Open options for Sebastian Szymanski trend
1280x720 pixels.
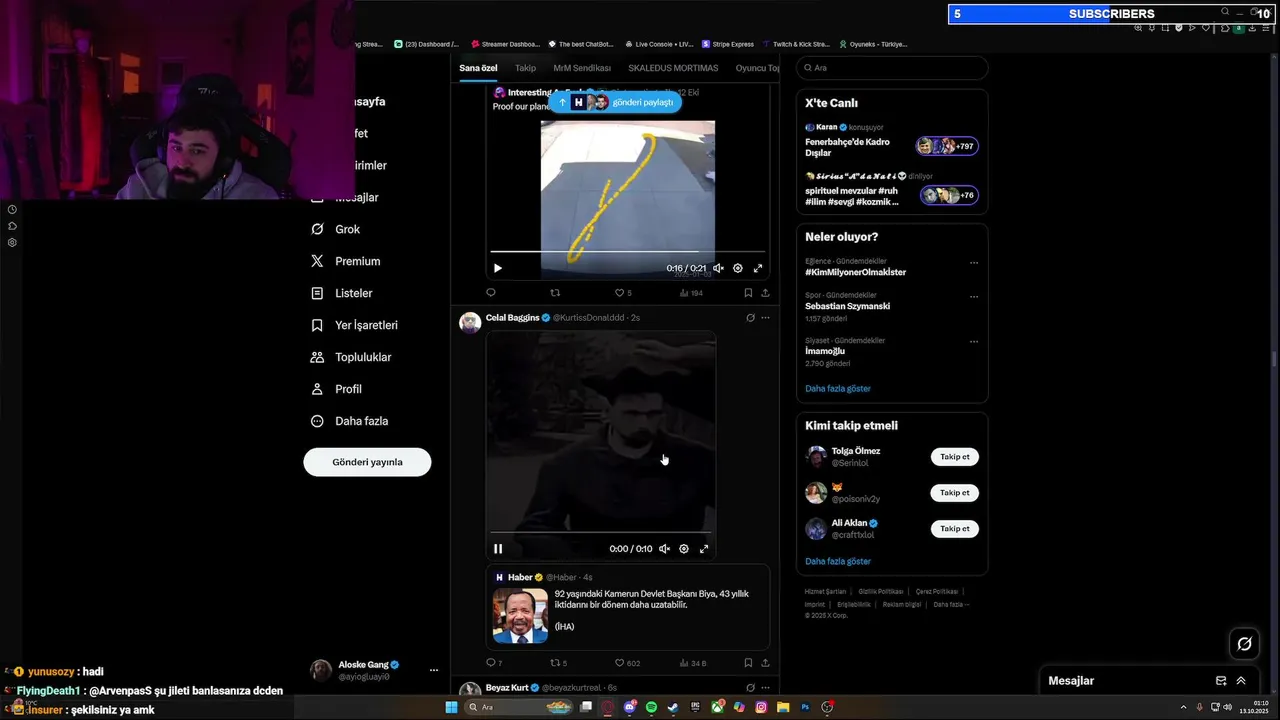(x=974, y=297)
